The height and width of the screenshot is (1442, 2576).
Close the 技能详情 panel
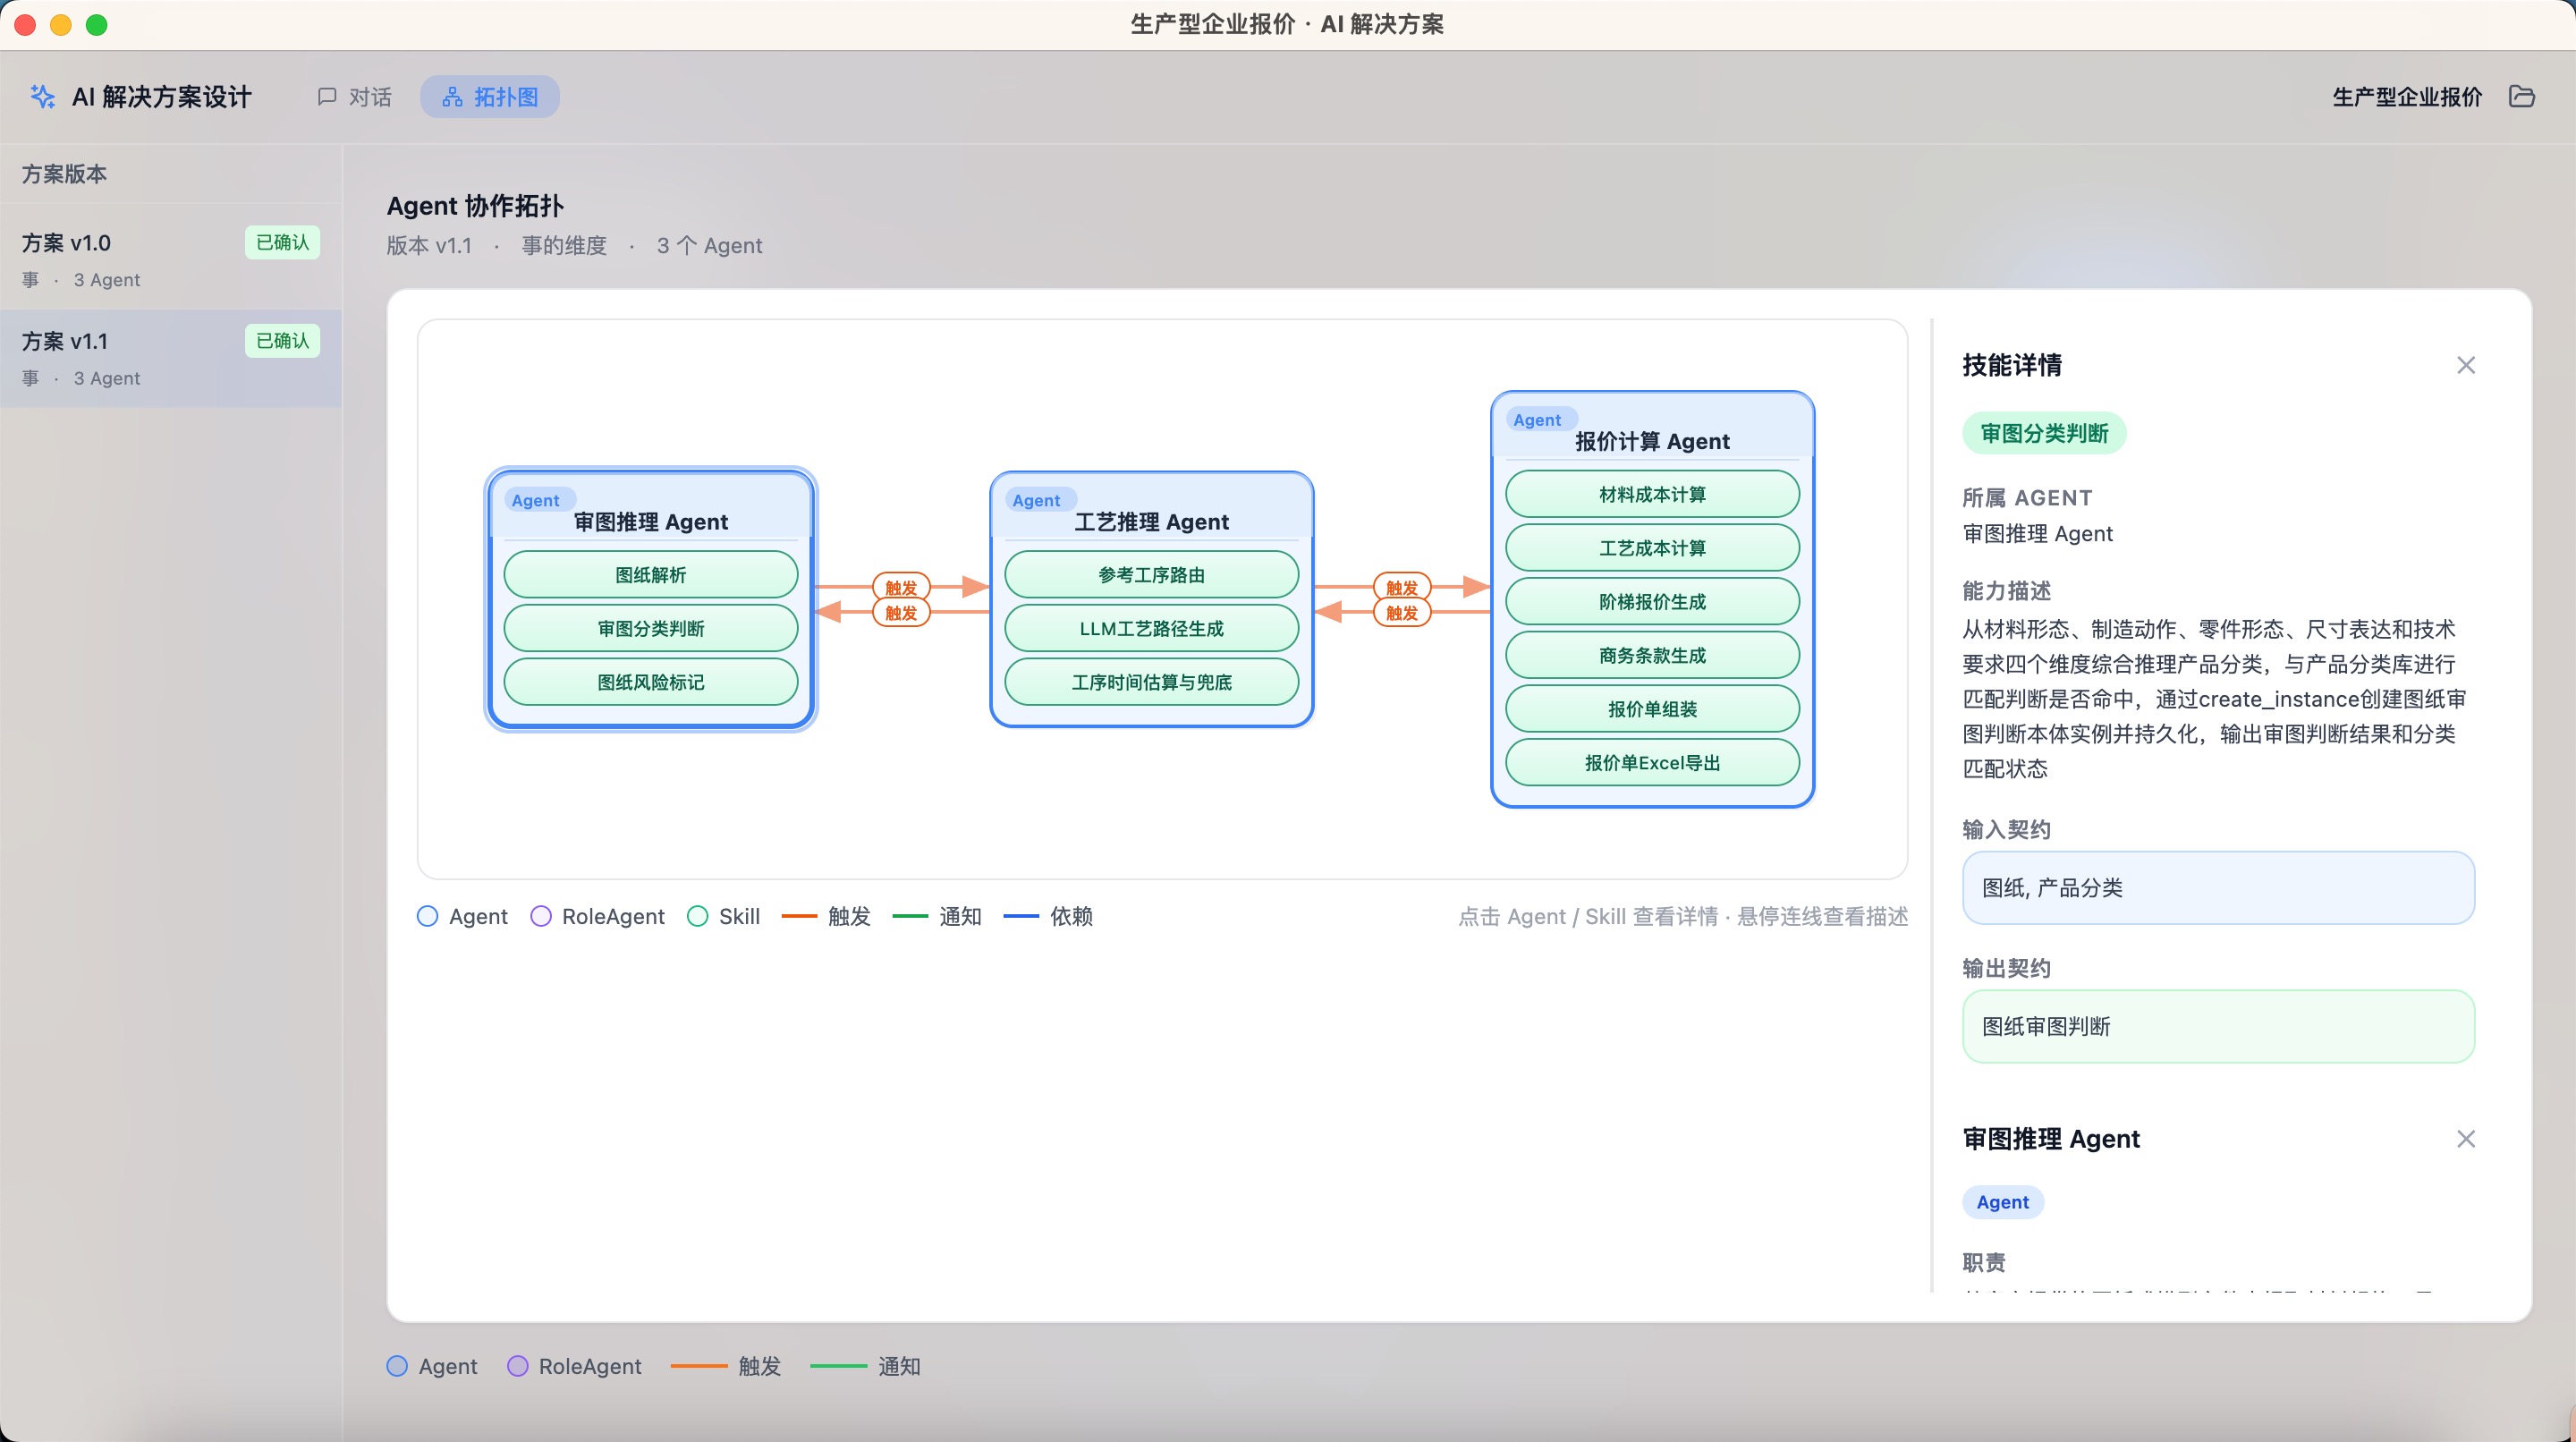coord(2465,365)
